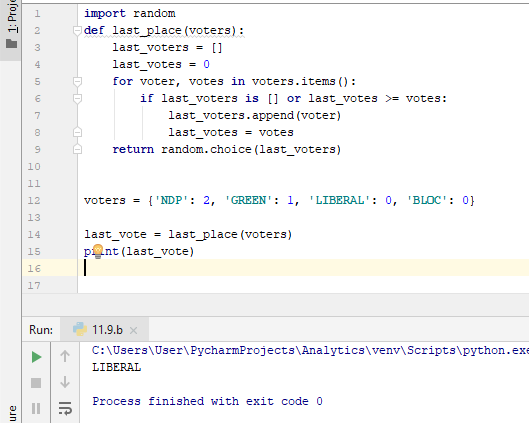Collapse the if block fold marker on line 6

77,98
